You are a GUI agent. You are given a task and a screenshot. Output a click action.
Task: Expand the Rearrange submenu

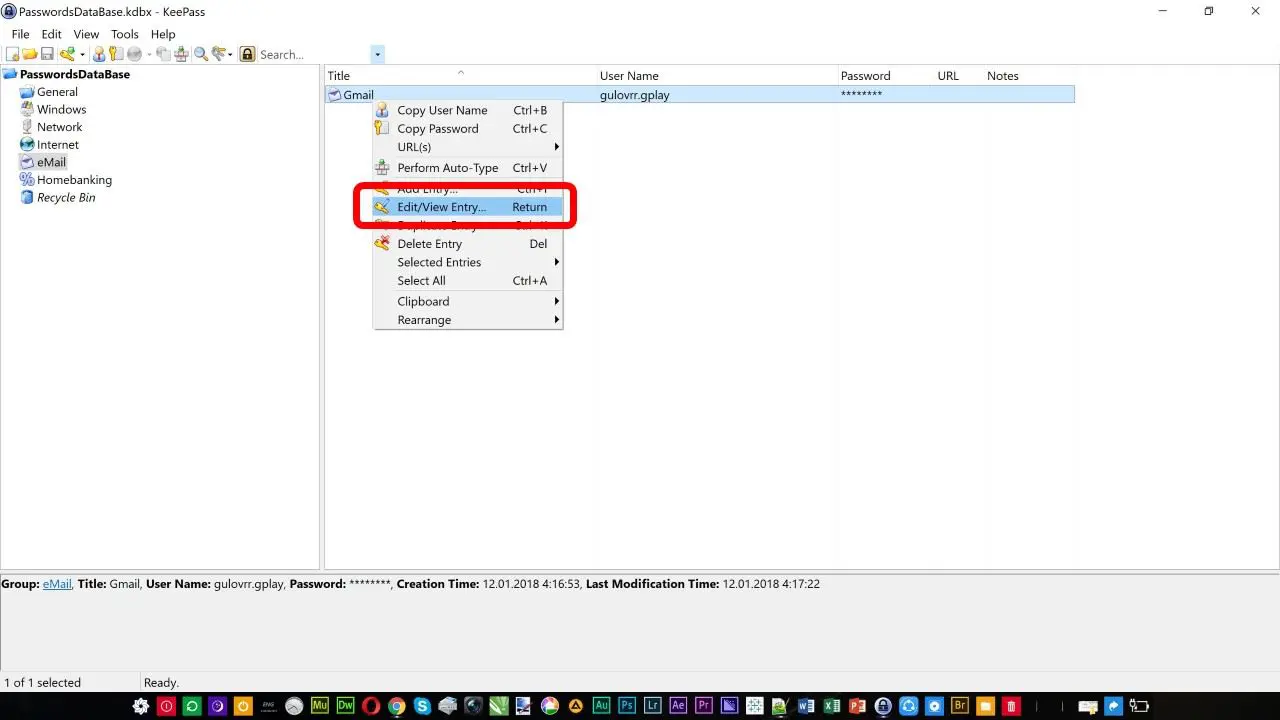click(467, 320)
